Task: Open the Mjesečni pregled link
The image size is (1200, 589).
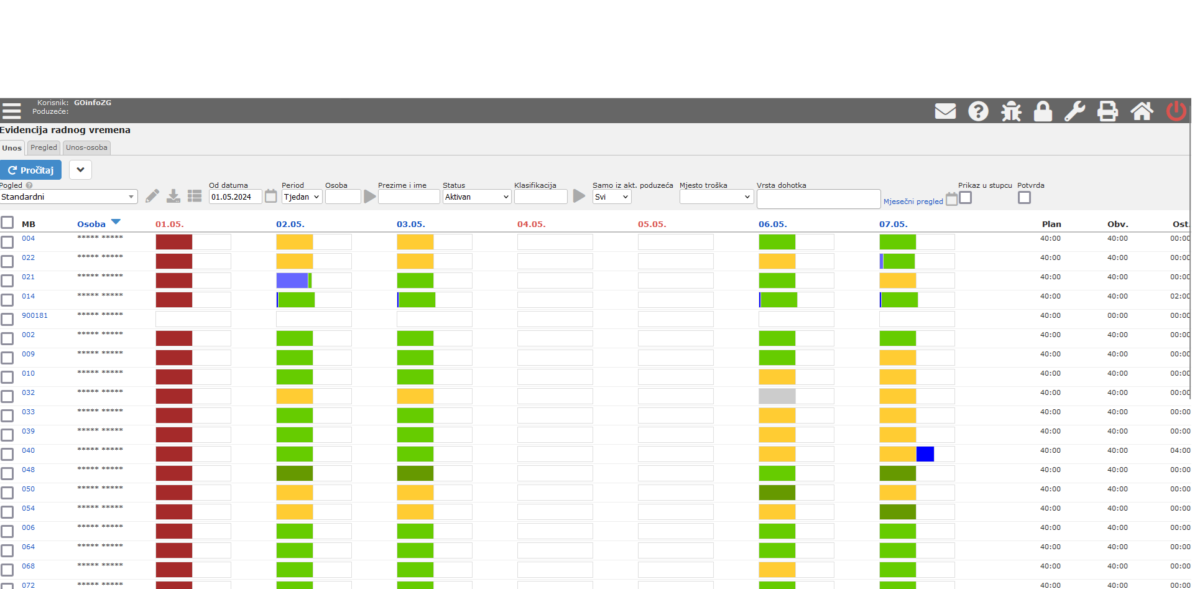Action: point(913,201)
